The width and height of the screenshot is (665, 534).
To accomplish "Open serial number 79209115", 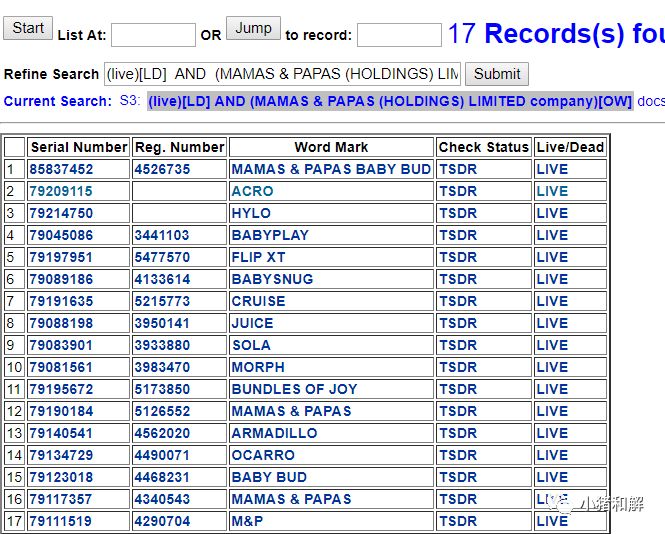I will click(61, 191).
